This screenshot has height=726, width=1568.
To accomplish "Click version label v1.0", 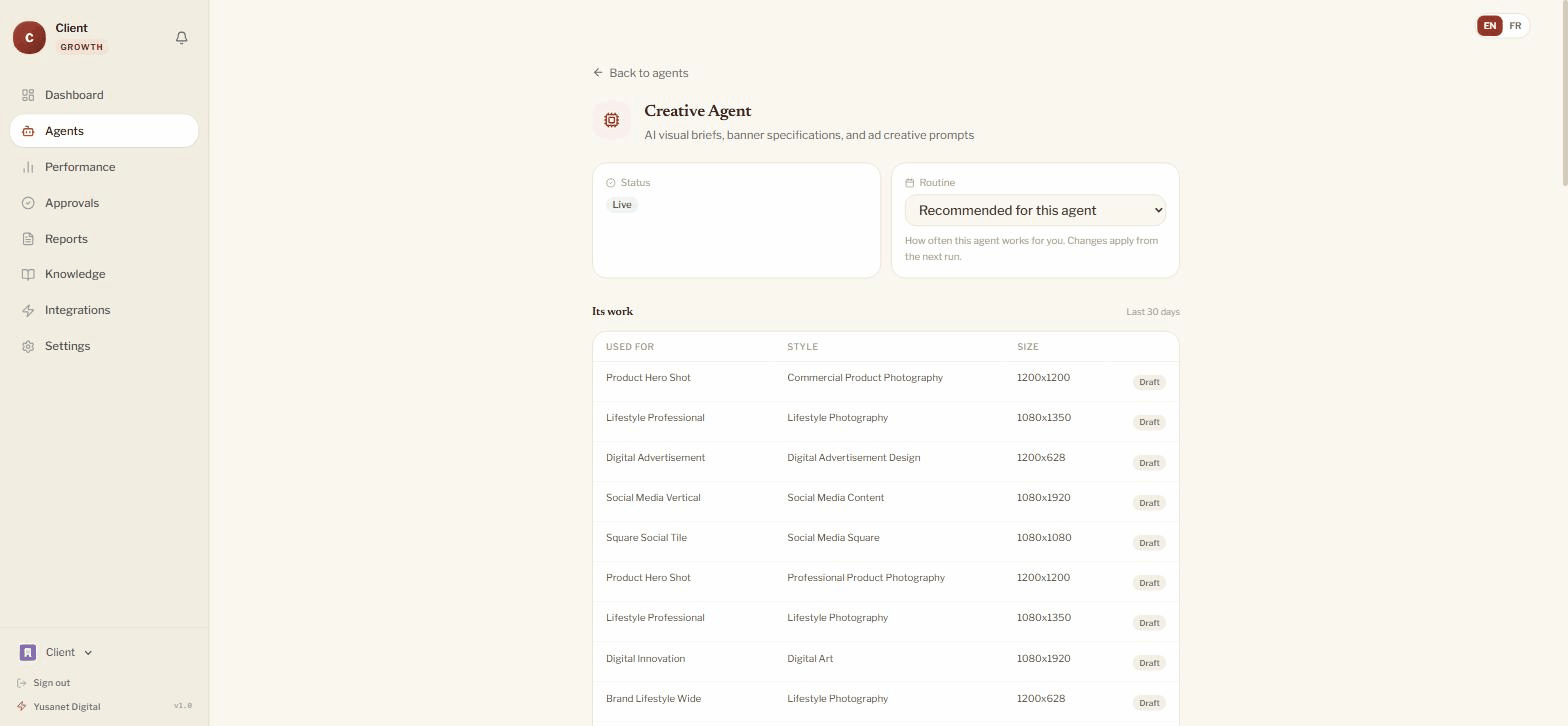I will [183, 706].
